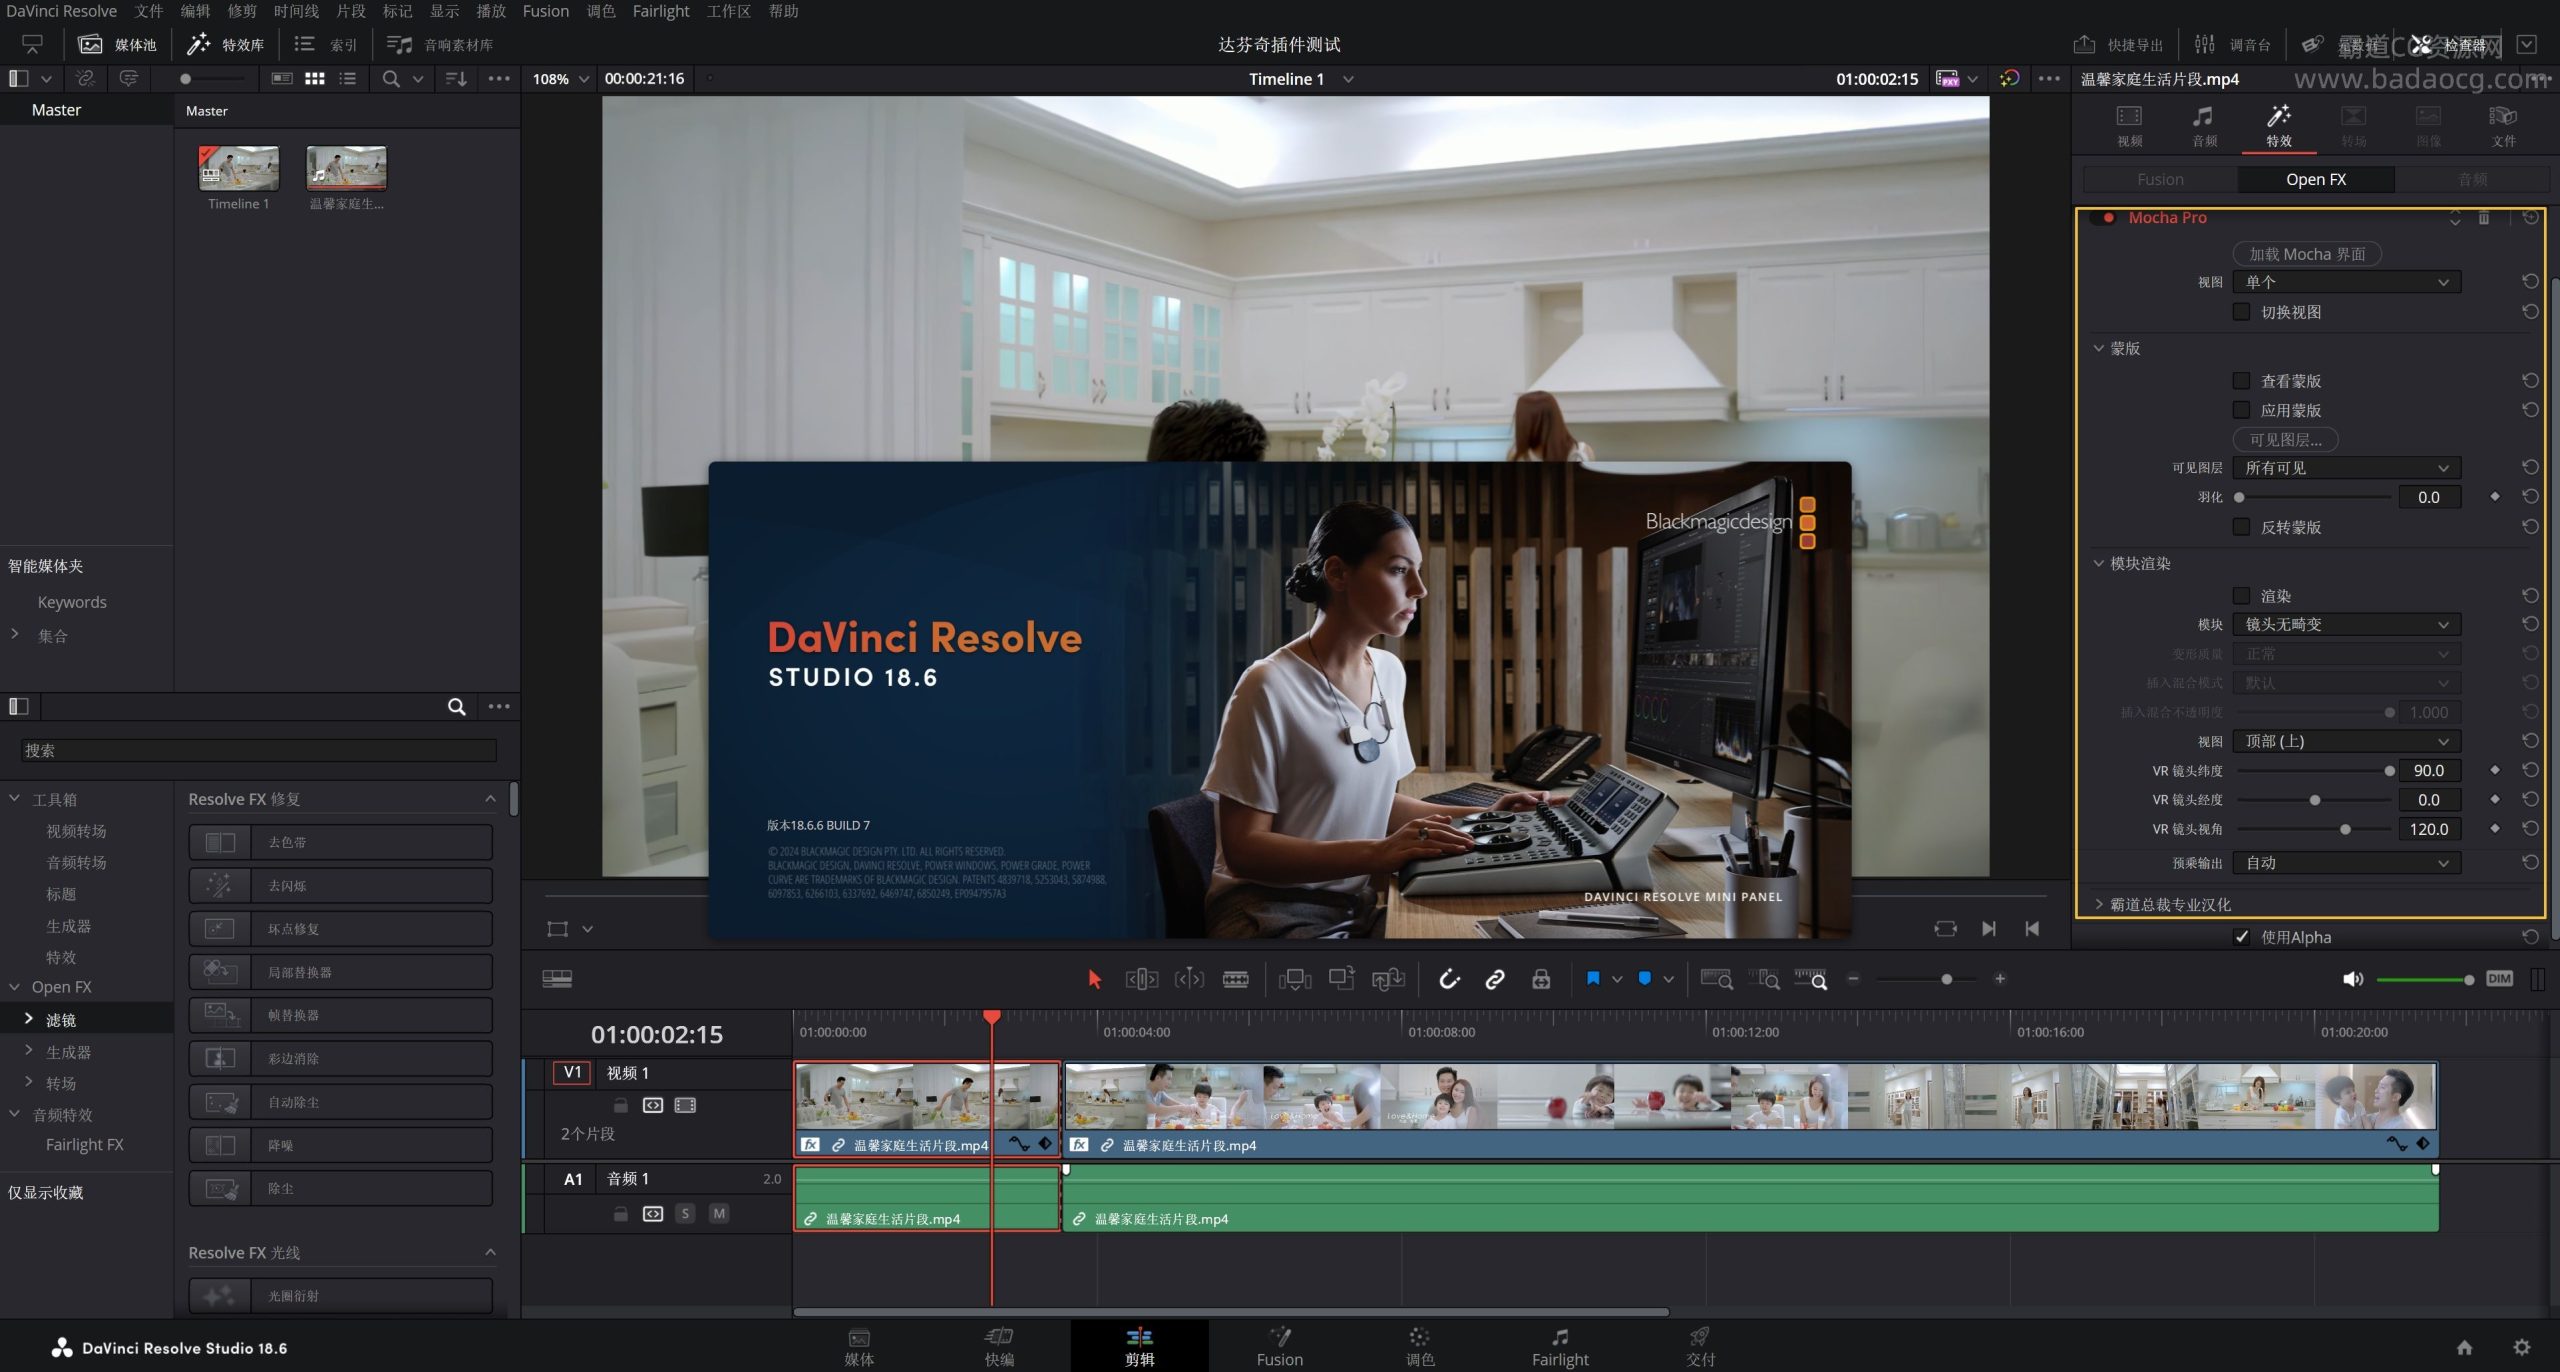Switch to the Open FX inspector tab
2560x1372 pixels.
click(x=2315, y=179)
